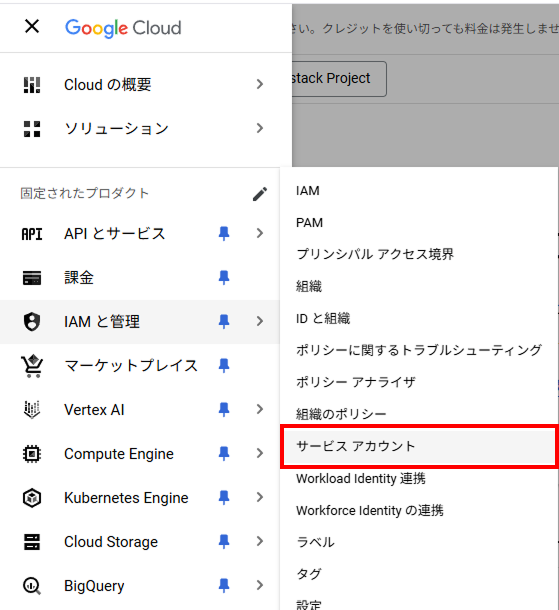Toggle the pin for Cloud Storage
Image resolution: width=559 pixels, height=610 pixels.
click(224, 542)
